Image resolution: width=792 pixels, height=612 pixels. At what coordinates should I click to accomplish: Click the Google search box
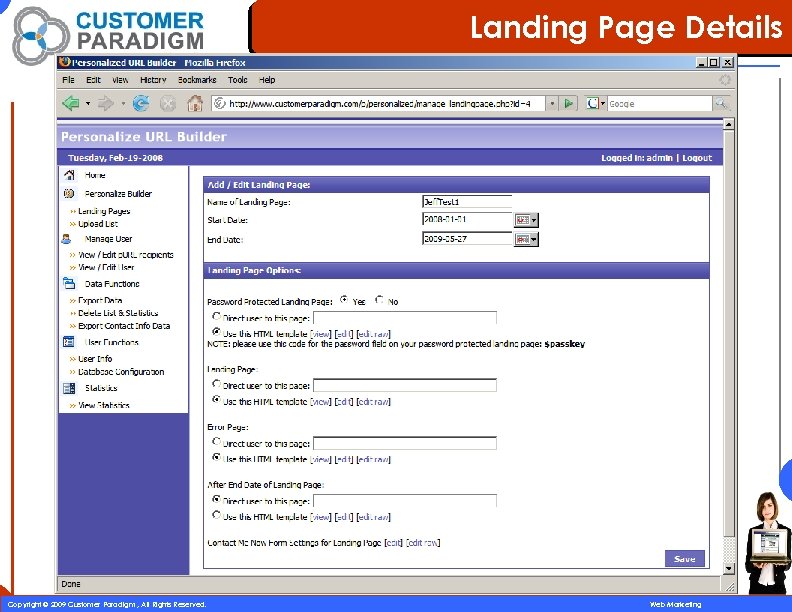tap(659, 104)
